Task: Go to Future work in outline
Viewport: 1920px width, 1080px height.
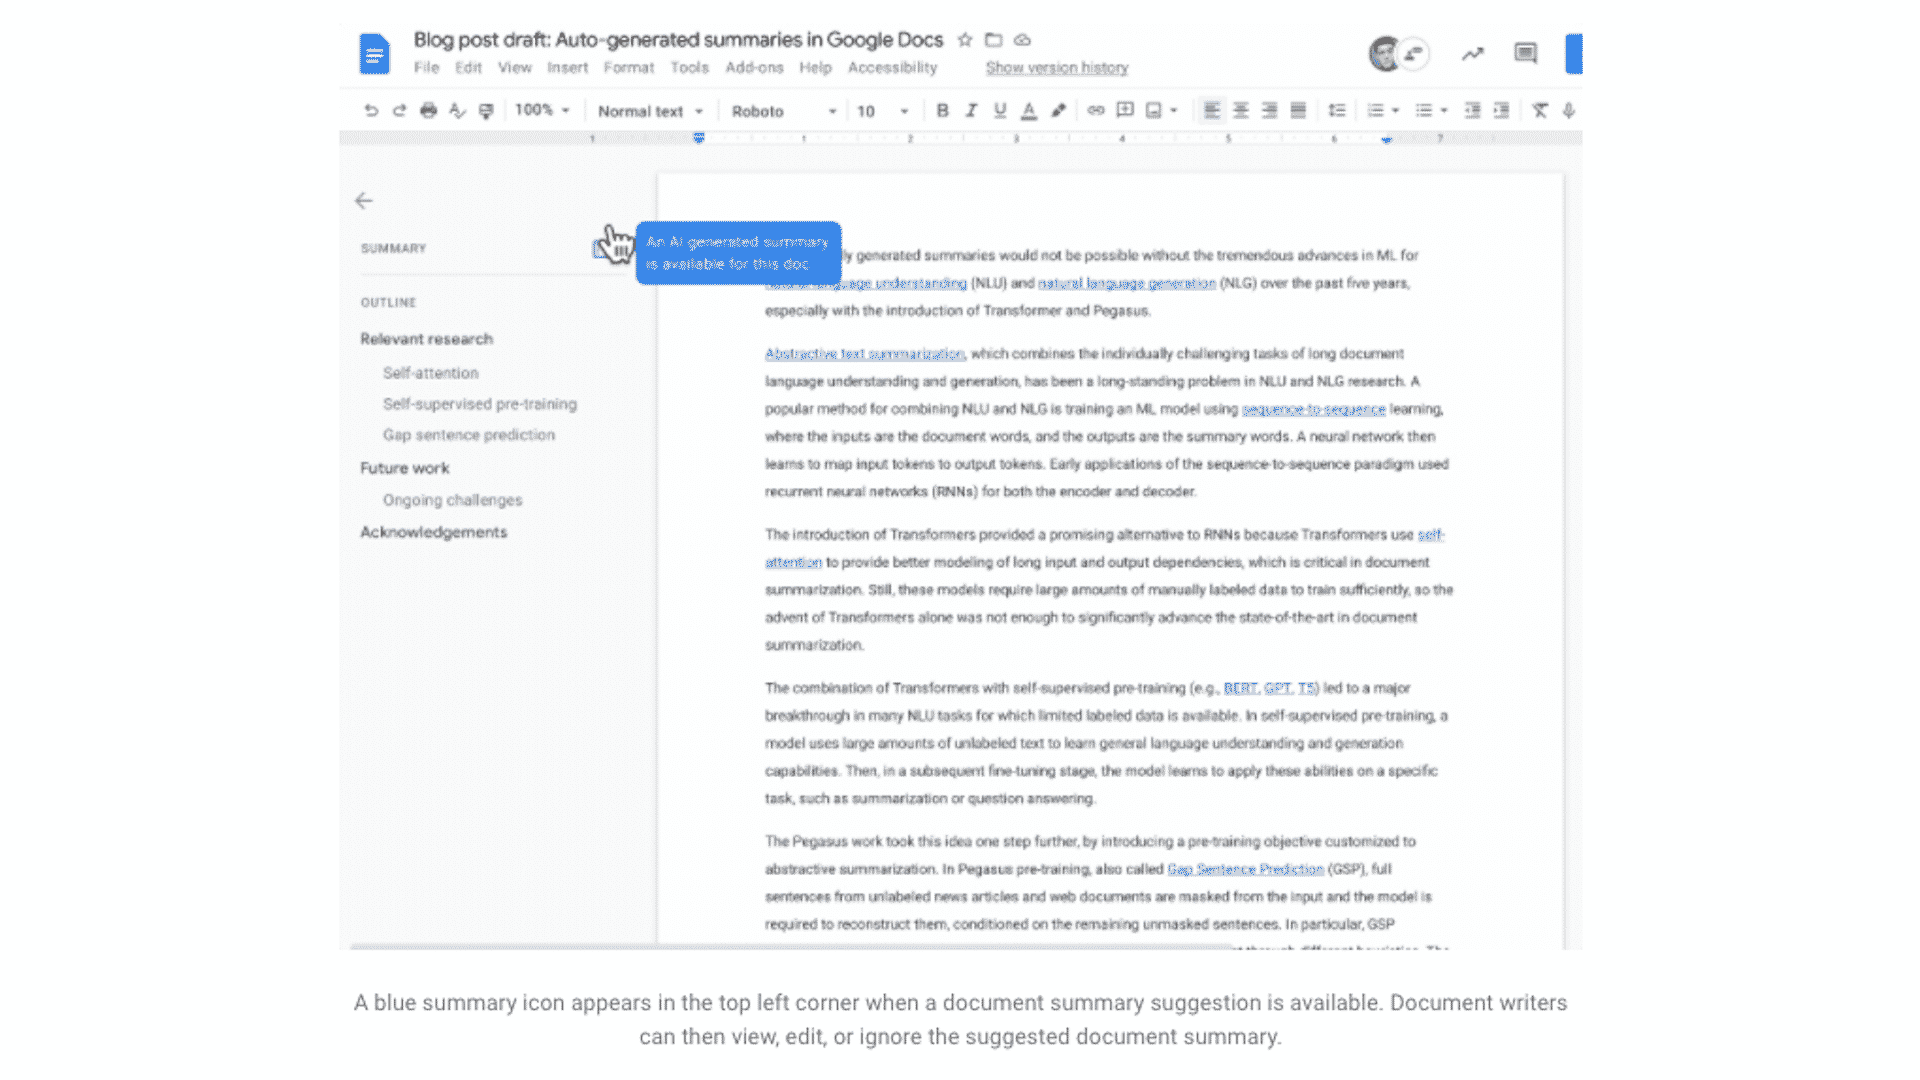Action: 405,468
